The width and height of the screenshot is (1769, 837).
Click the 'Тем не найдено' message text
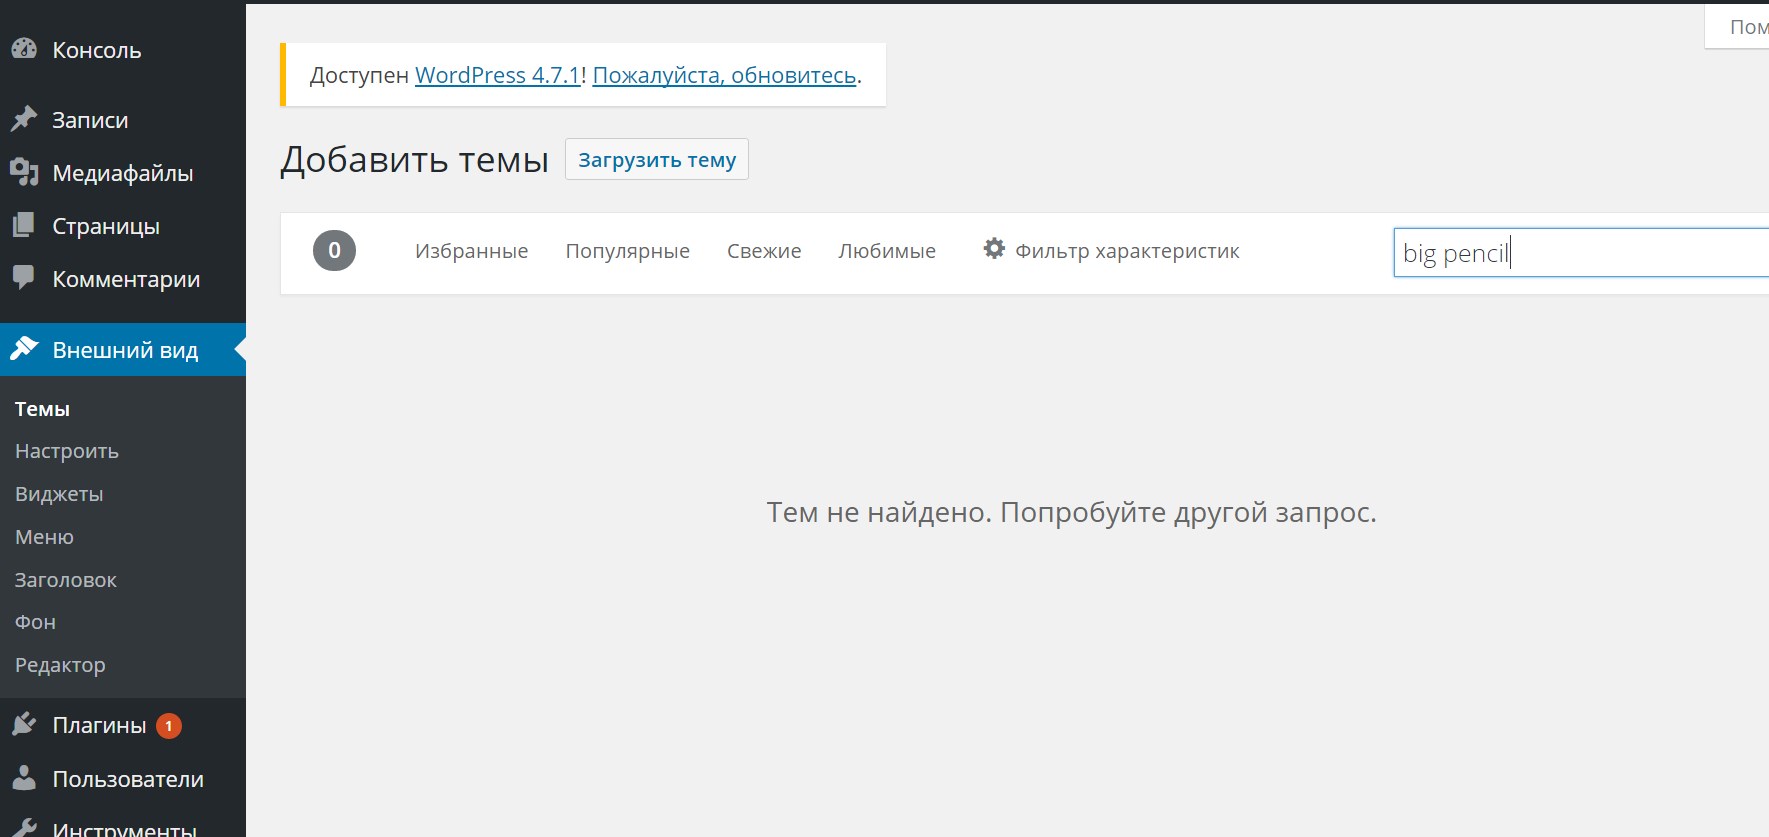tap(1072, 512)
